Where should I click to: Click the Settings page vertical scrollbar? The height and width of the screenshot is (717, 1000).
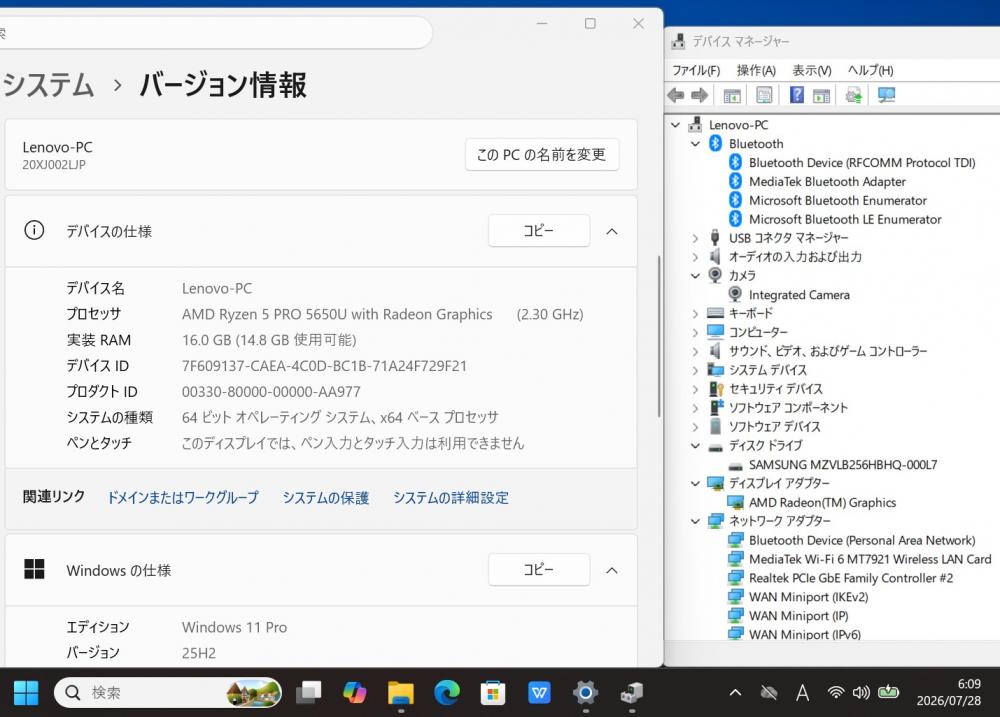659,337
